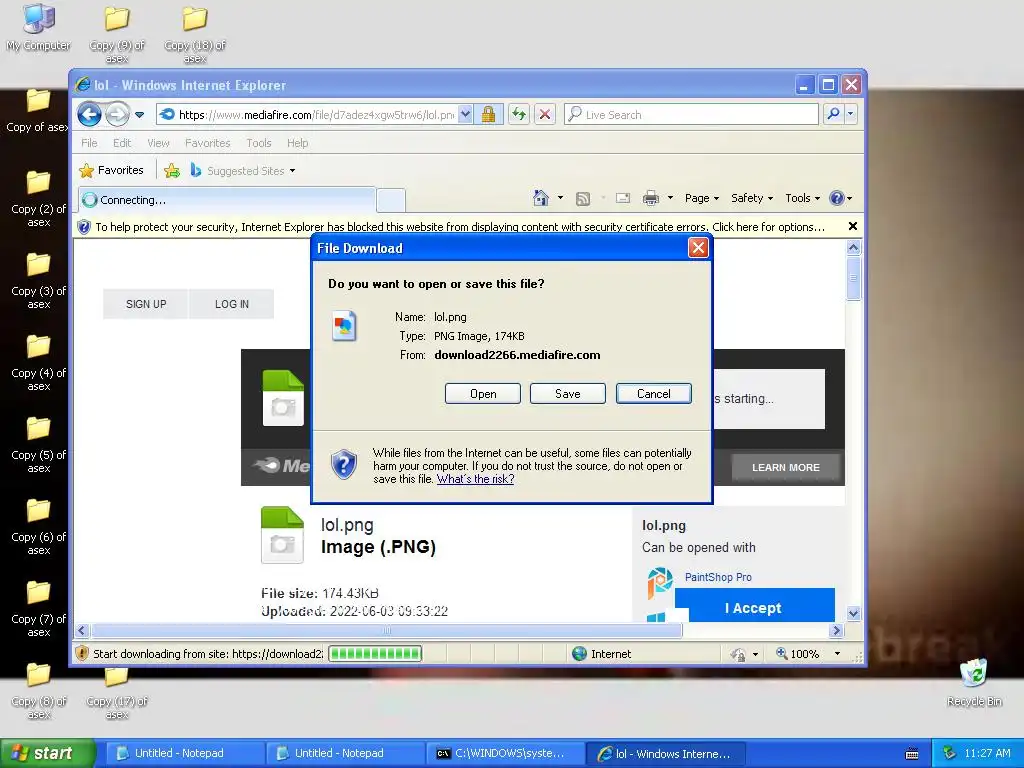Click the PaintShop Pro app icon
The image size is (1024, 768).
coord(660,583)
